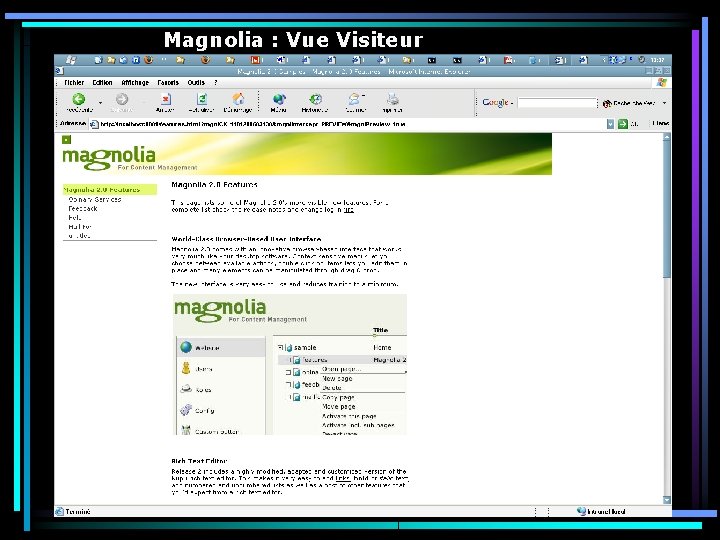Click the greyed Suivante forward button

(x=122, y=102)
